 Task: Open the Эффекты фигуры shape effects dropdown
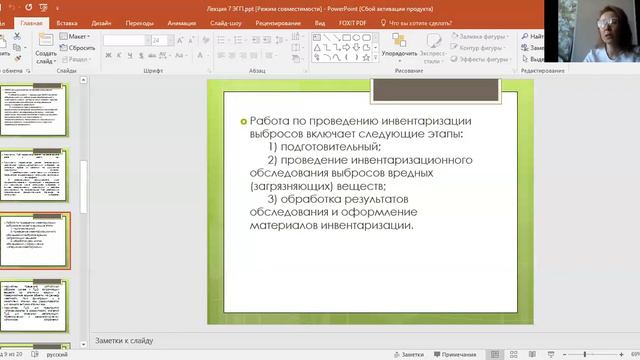[x=480, y=59]
